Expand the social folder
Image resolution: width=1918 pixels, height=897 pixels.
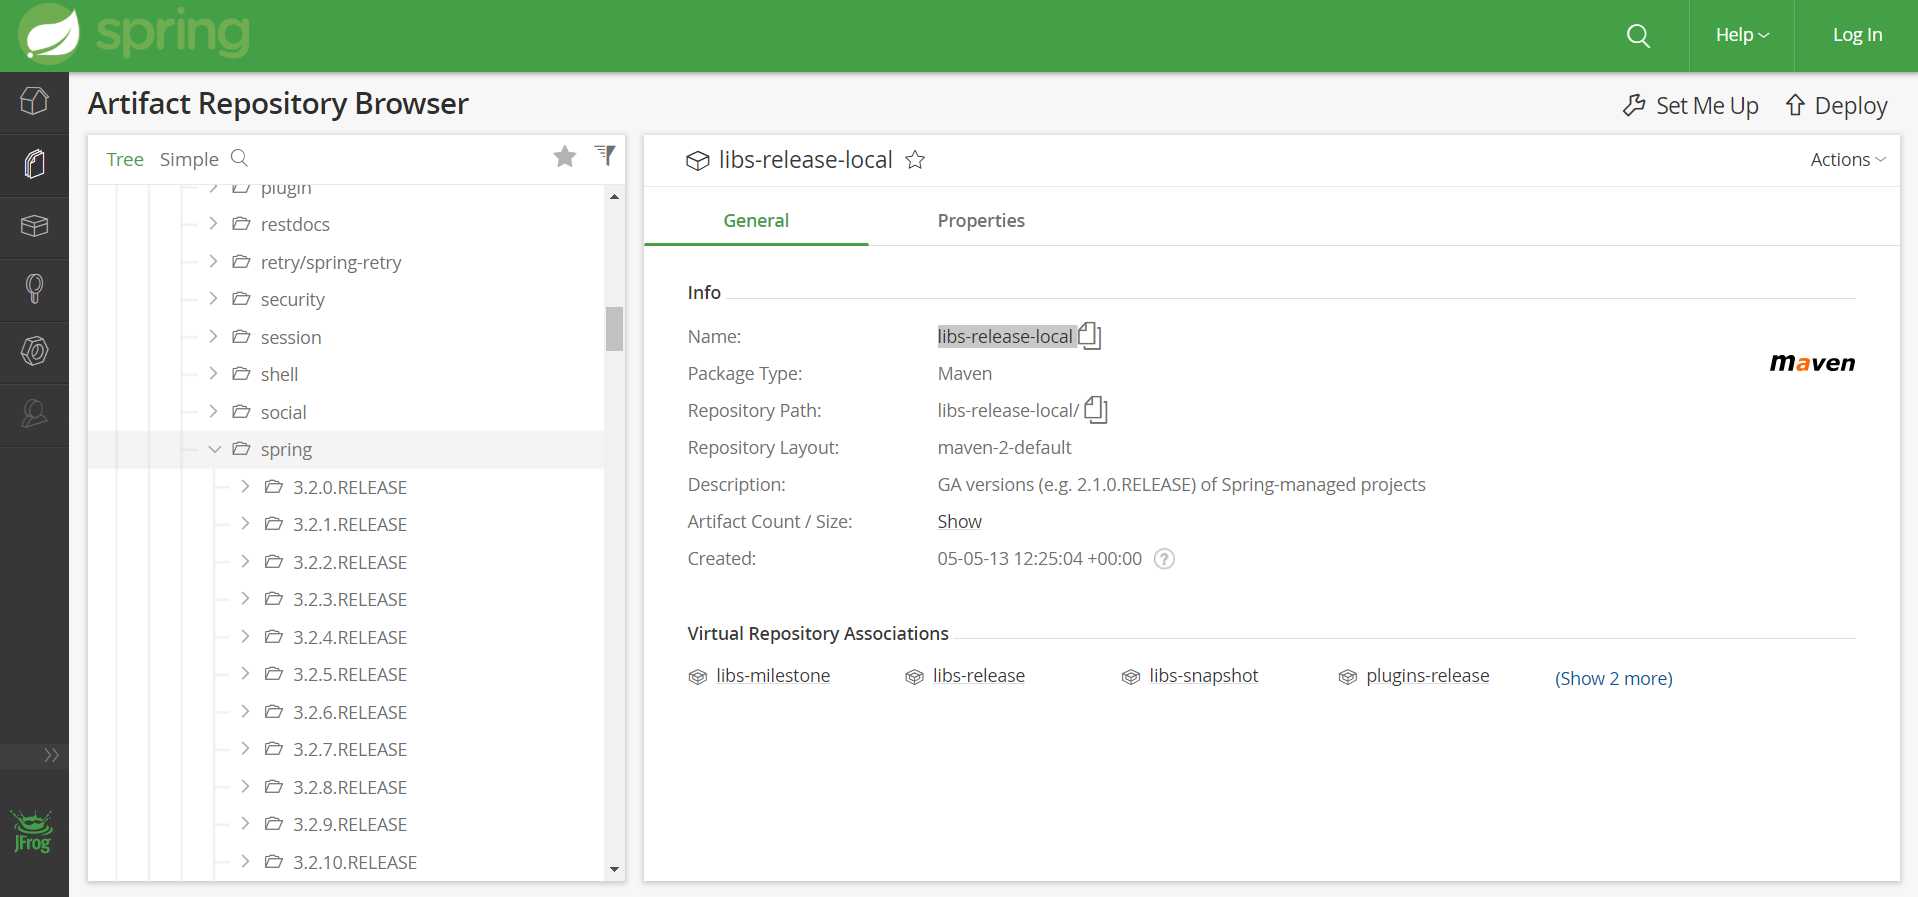pos(213,411)
